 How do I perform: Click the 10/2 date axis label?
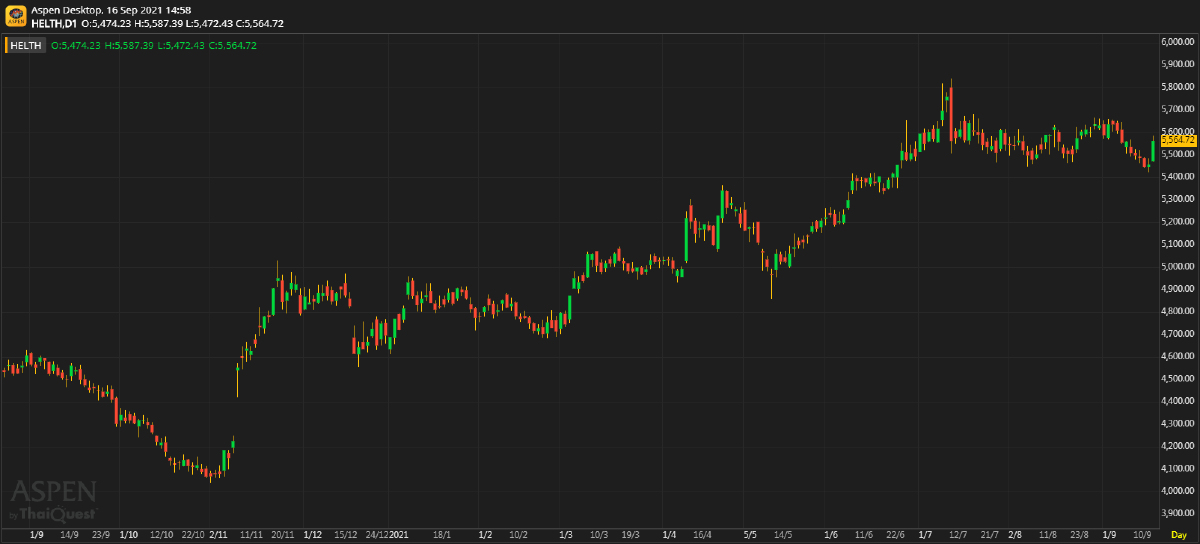518,535
